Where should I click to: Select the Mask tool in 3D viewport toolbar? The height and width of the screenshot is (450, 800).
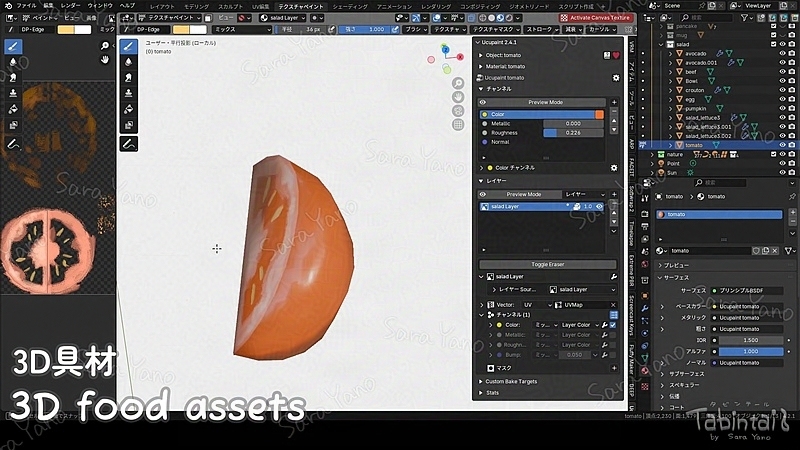tap(129, 125)
